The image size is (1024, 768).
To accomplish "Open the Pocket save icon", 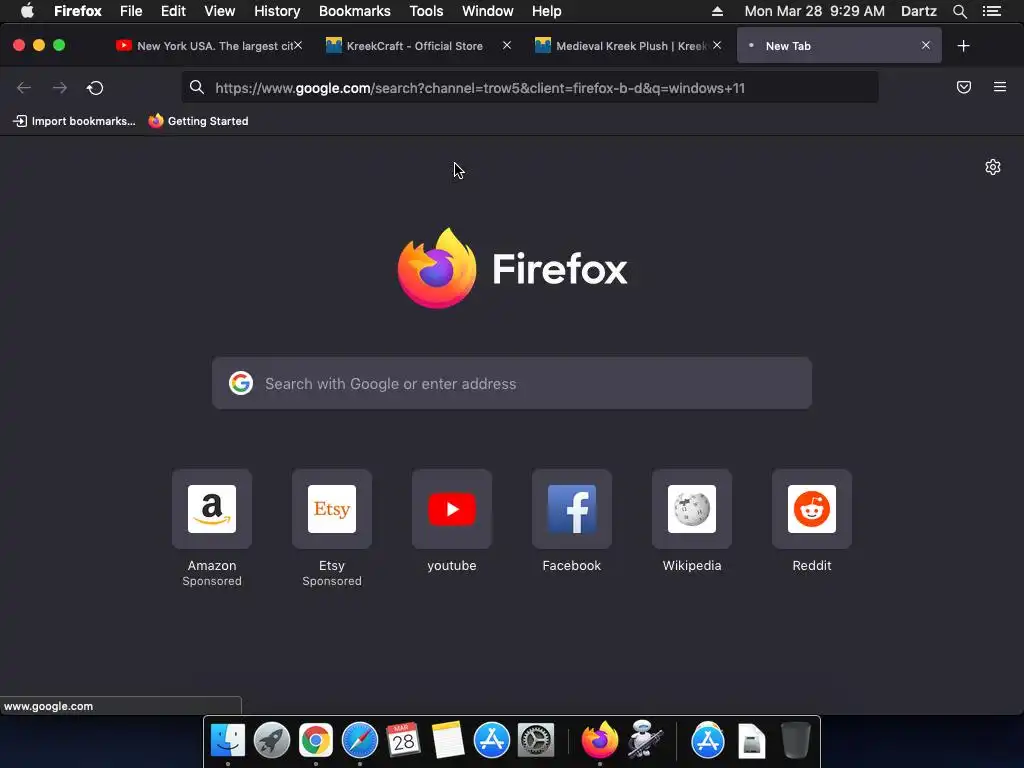I will [x=964, y=87].
